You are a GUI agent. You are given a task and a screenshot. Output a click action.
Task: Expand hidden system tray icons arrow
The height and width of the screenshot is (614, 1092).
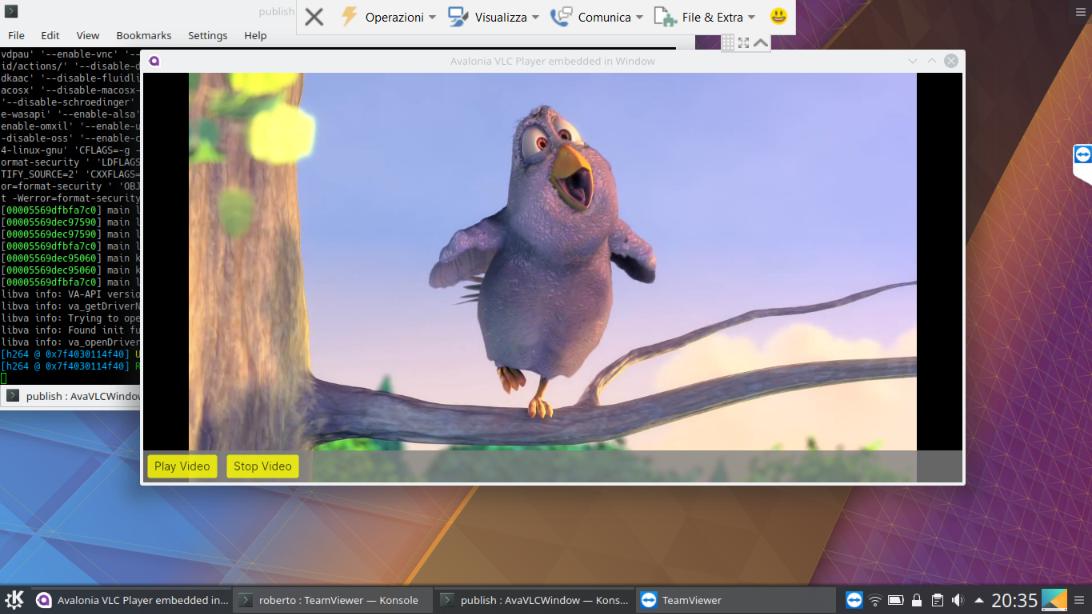click(978, 600)
